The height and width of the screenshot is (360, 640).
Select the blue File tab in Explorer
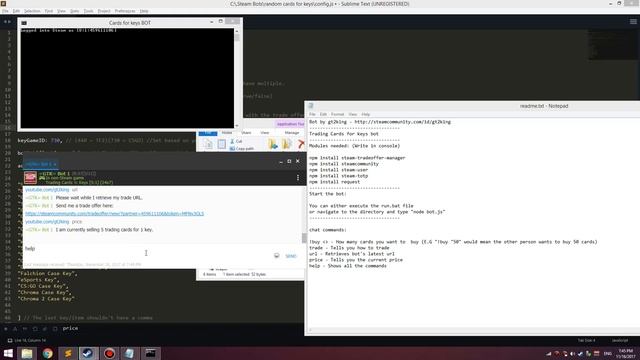(208, 133)
